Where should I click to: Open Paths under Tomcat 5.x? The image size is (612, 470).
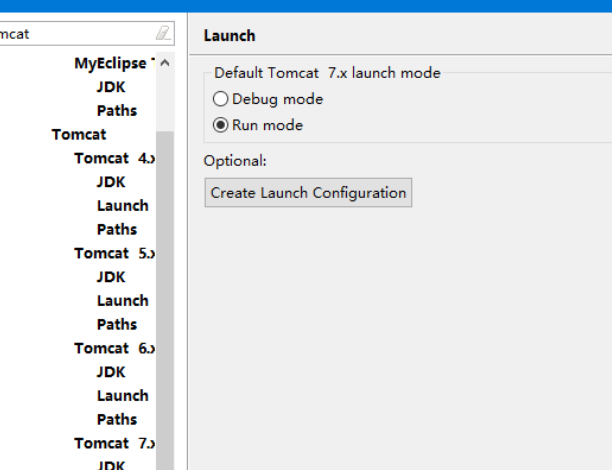(117, 324)
